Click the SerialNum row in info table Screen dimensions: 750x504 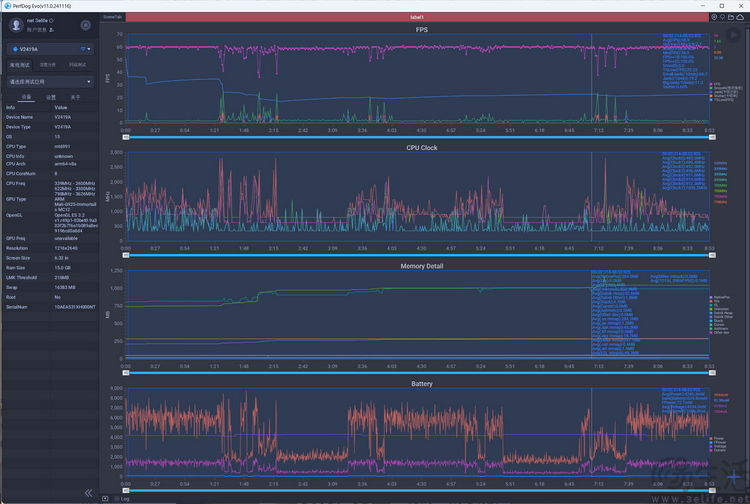(x=51, y=307)
